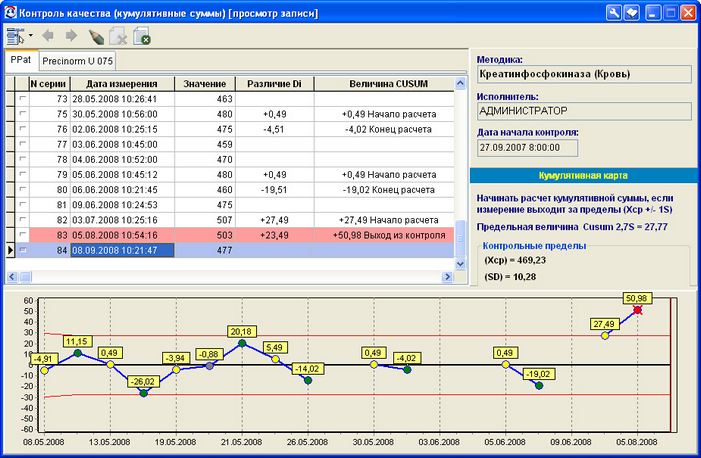This screenshot has width=701, height=458.
Task: Open the list view toolbar menu icon
Action: click(15, 36)
